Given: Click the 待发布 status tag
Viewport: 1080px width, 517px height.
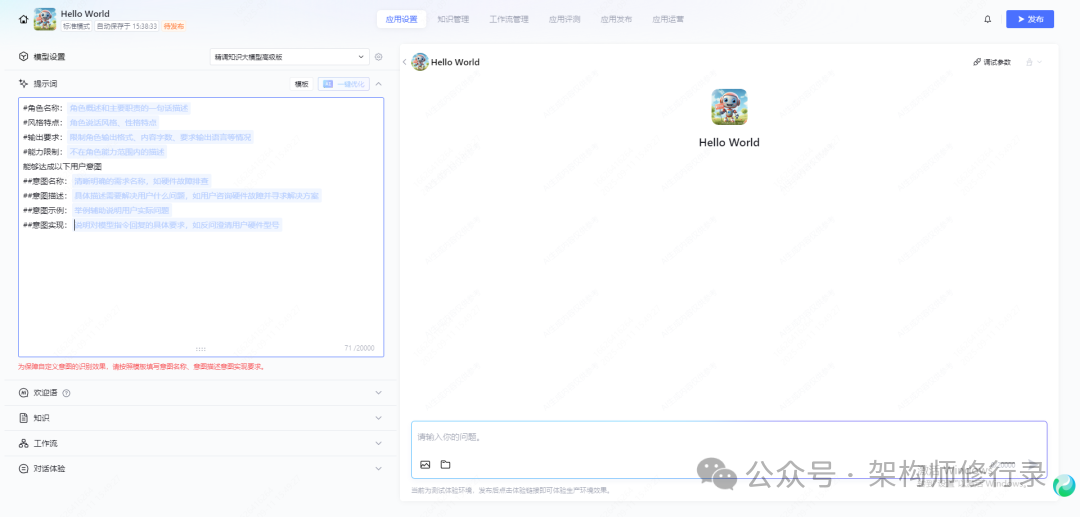Looking at the screenshot, I should (x=174, y=26).
